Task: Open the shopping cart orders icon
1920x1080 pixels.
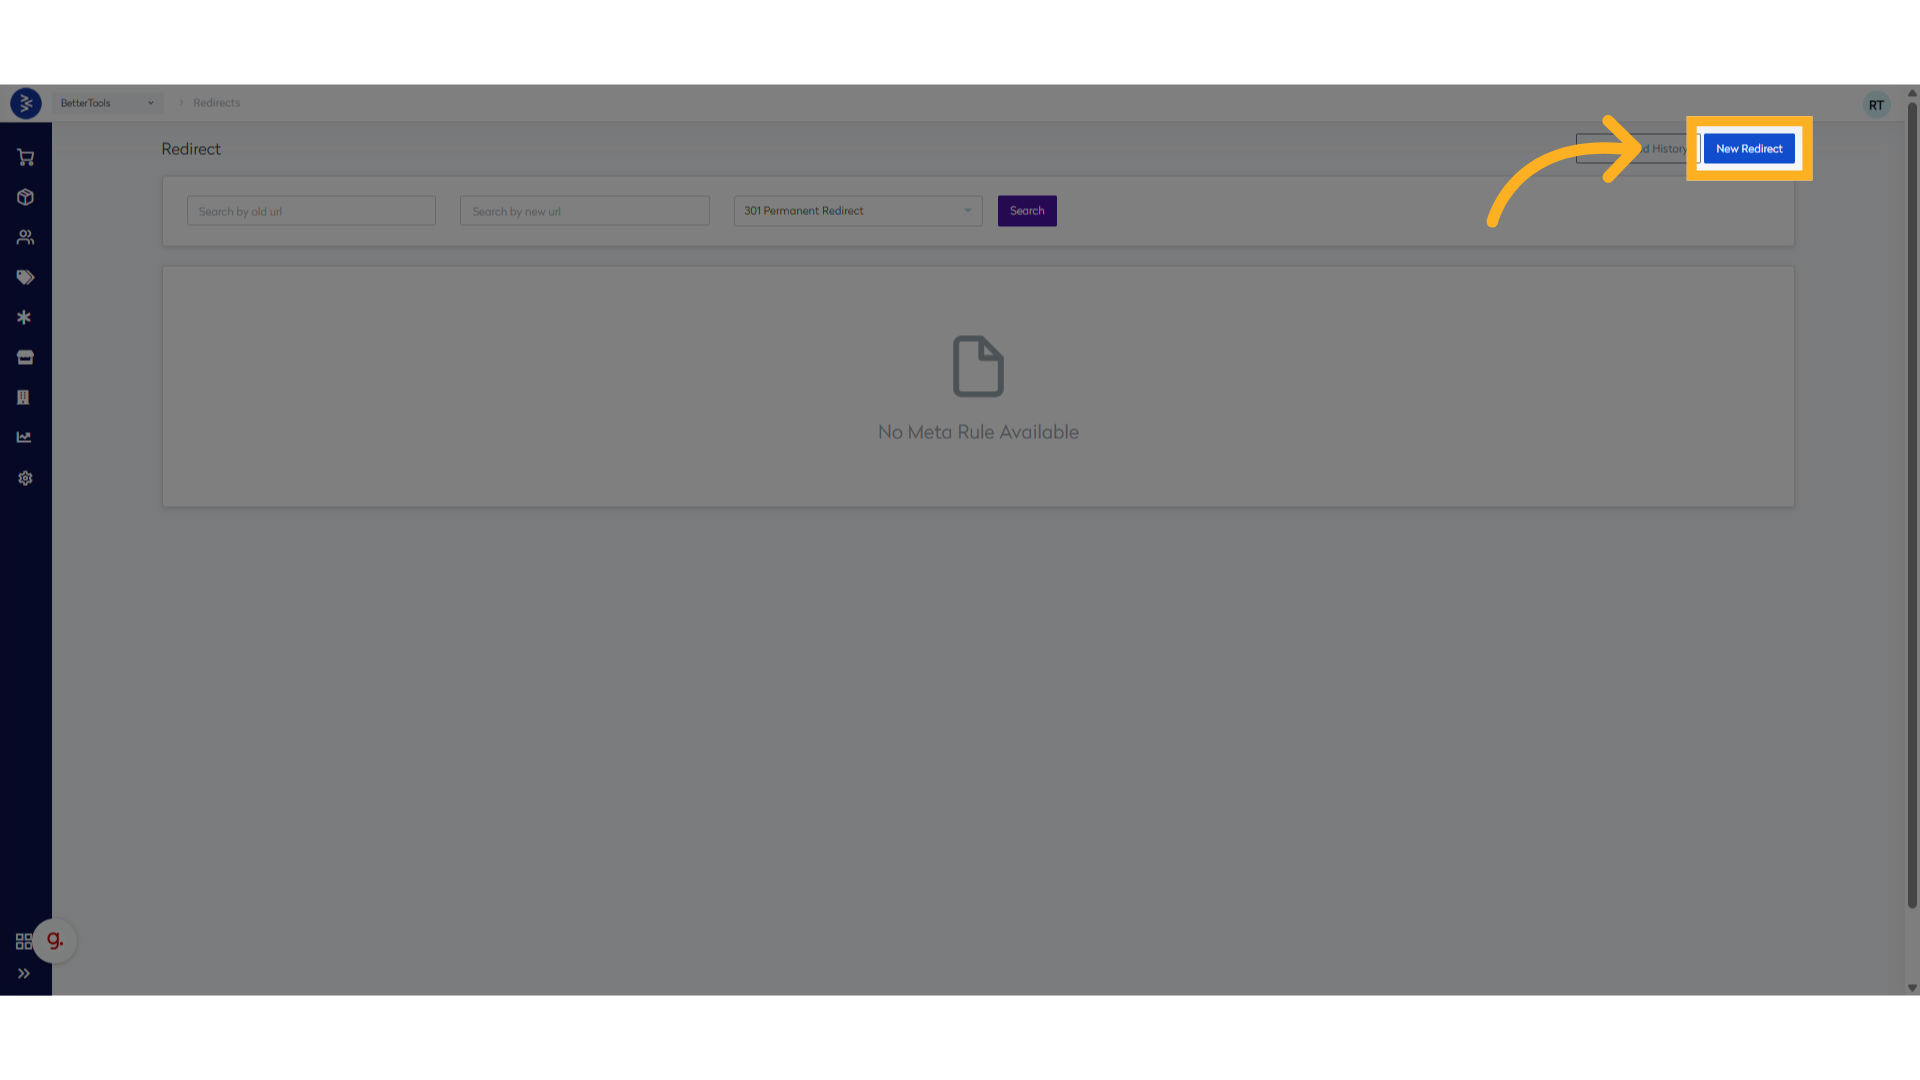Action: coord(25,157)
